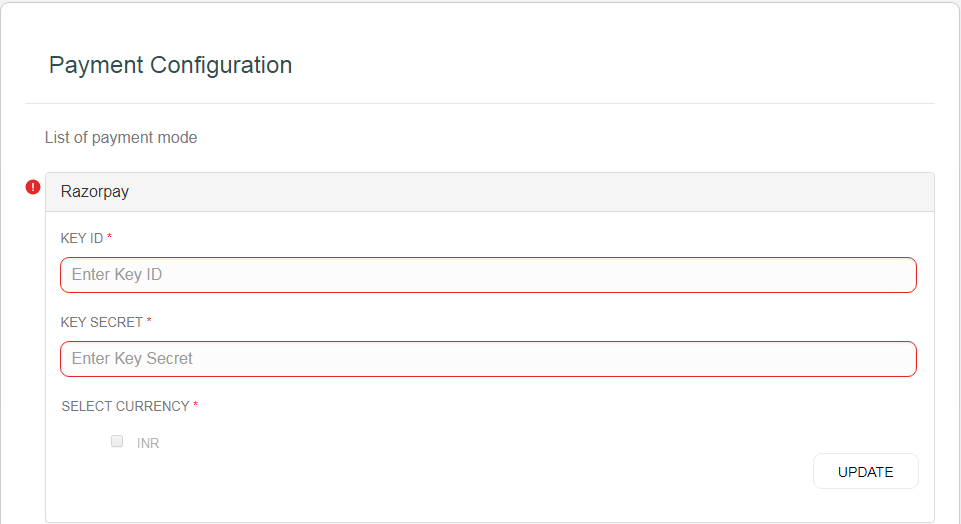Click the divider line under Payment Configuration
This screenshot has height=524, width=961.
point(480,103)
